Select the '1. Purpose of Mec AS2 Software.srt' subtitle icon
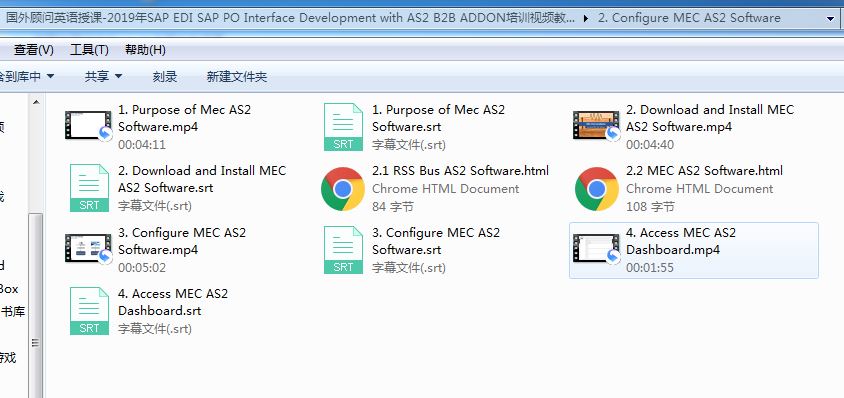The height and width of the screenshot is (398, 844). pyautogui.click(x=343, y=127)
